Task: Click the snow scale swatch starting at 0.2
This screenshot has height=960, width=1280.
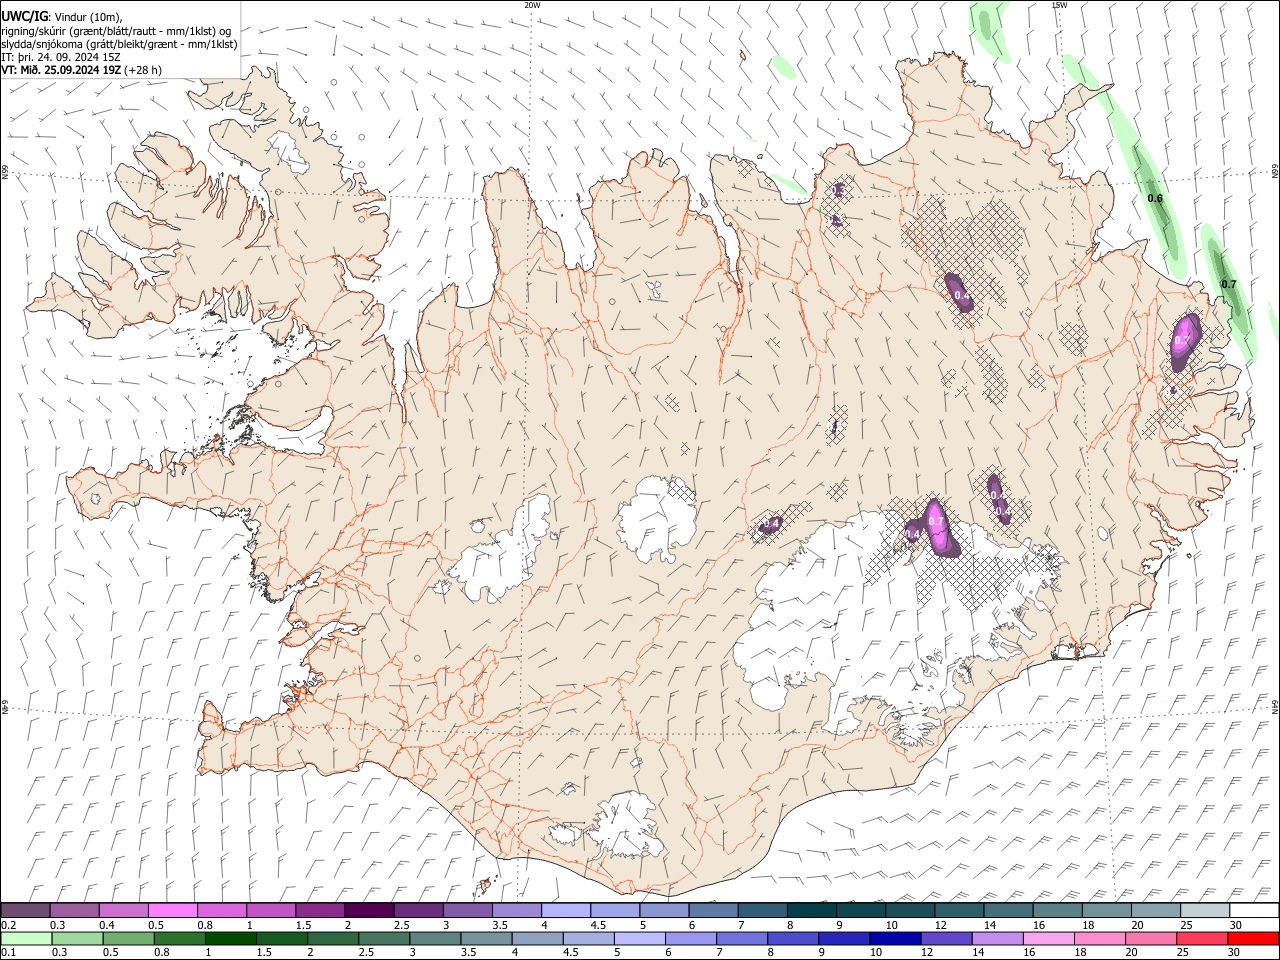Action: coord(26,910)
